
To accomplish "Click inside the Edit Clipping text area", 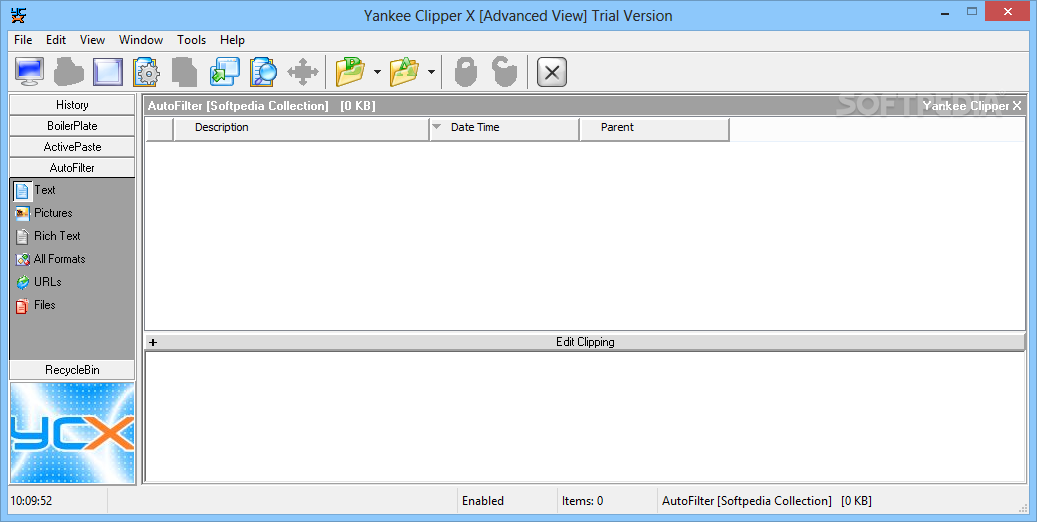I will (585, 417).
